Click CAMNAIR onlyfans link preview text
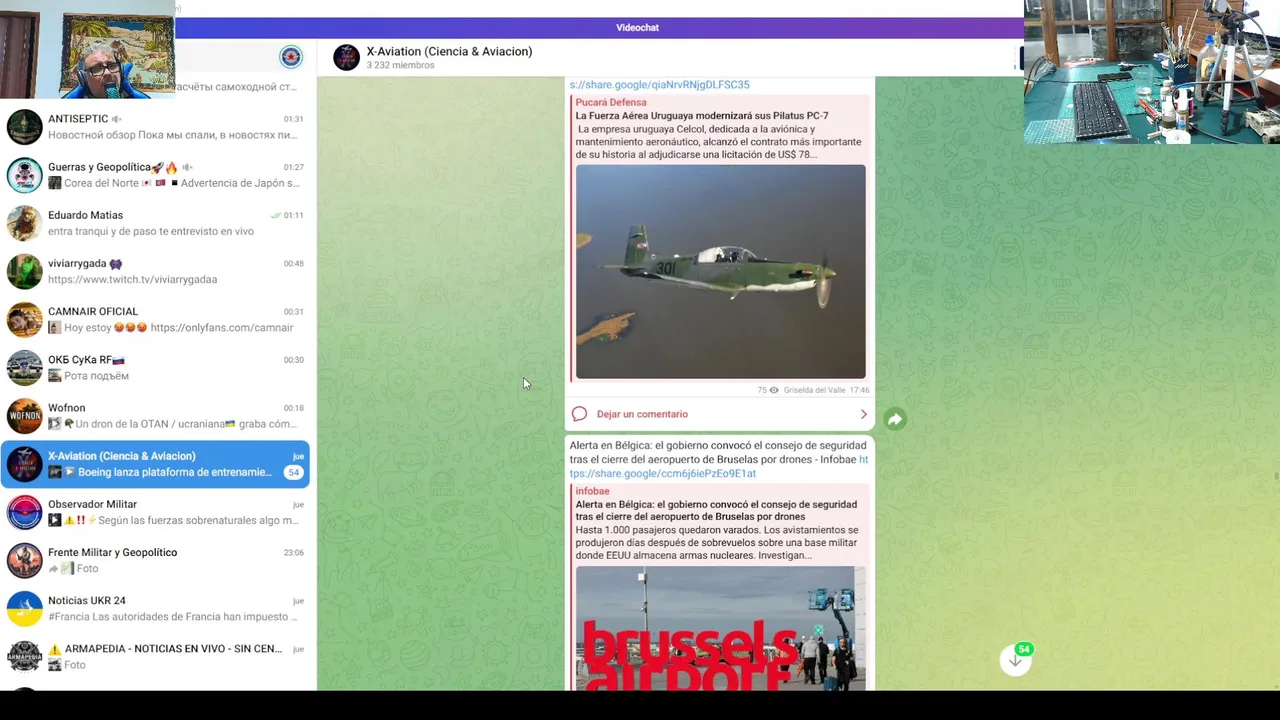Screen dimensions: 1280x720 coord(170,328)
